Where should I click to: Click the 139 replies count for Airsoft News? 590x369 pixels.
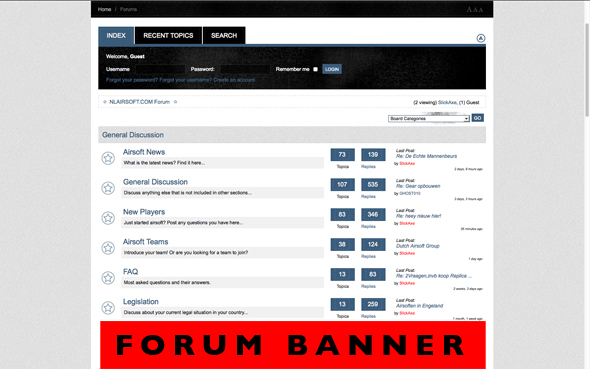373,155
